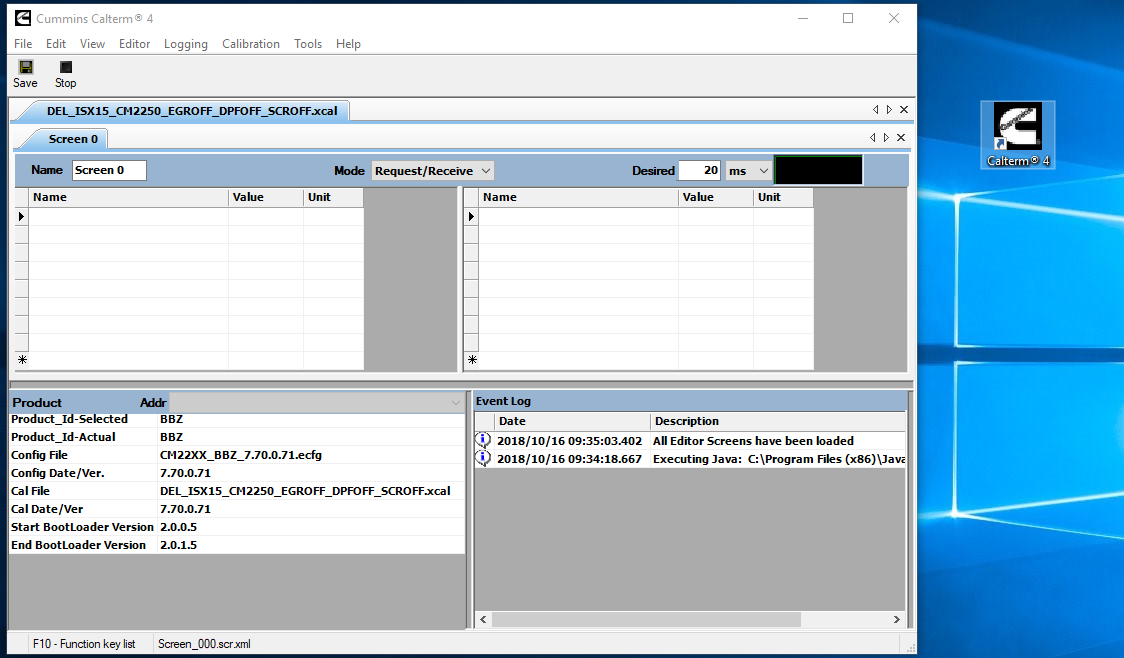The width and height of the screenshot is (1124, 658).
Task: Click the black display box next to ms dropdown
Action: click(818, 170)
